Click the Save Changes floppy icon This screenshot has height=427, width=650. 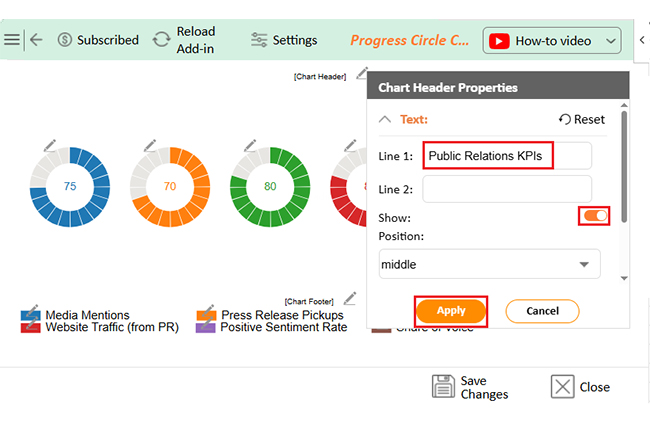443,386
